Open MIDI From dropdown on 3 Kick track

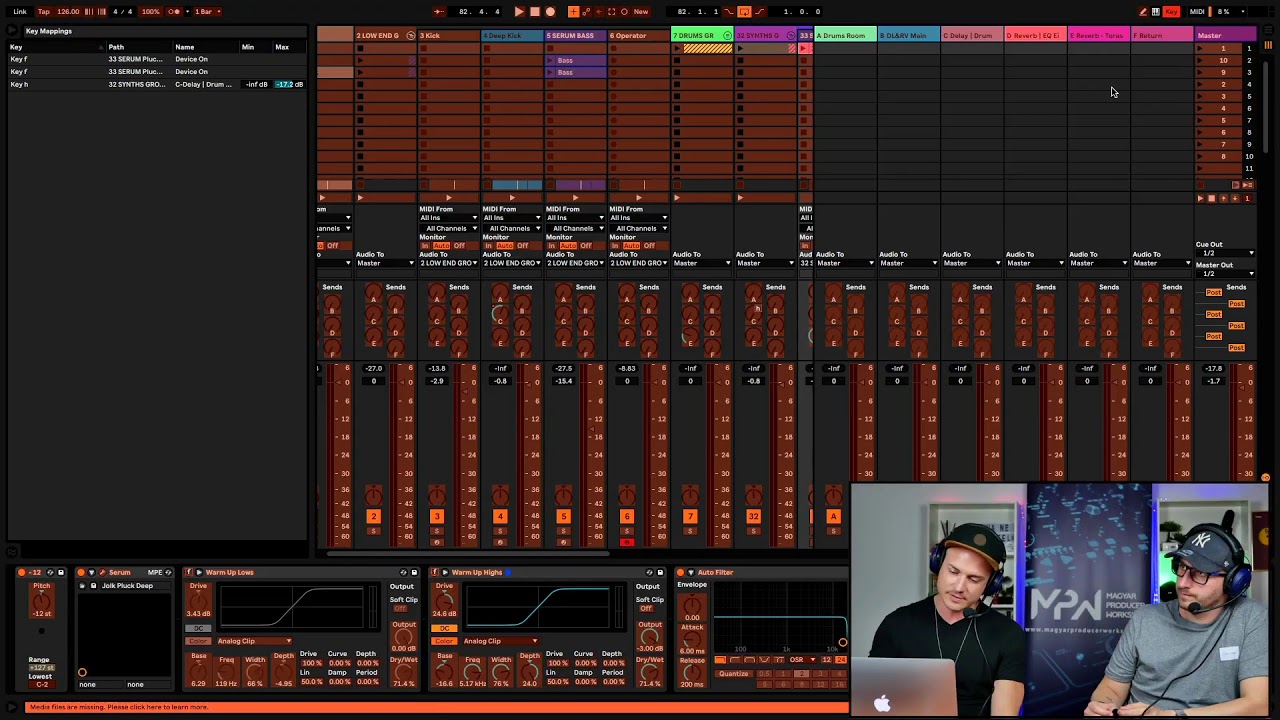(x=447, y=218)
